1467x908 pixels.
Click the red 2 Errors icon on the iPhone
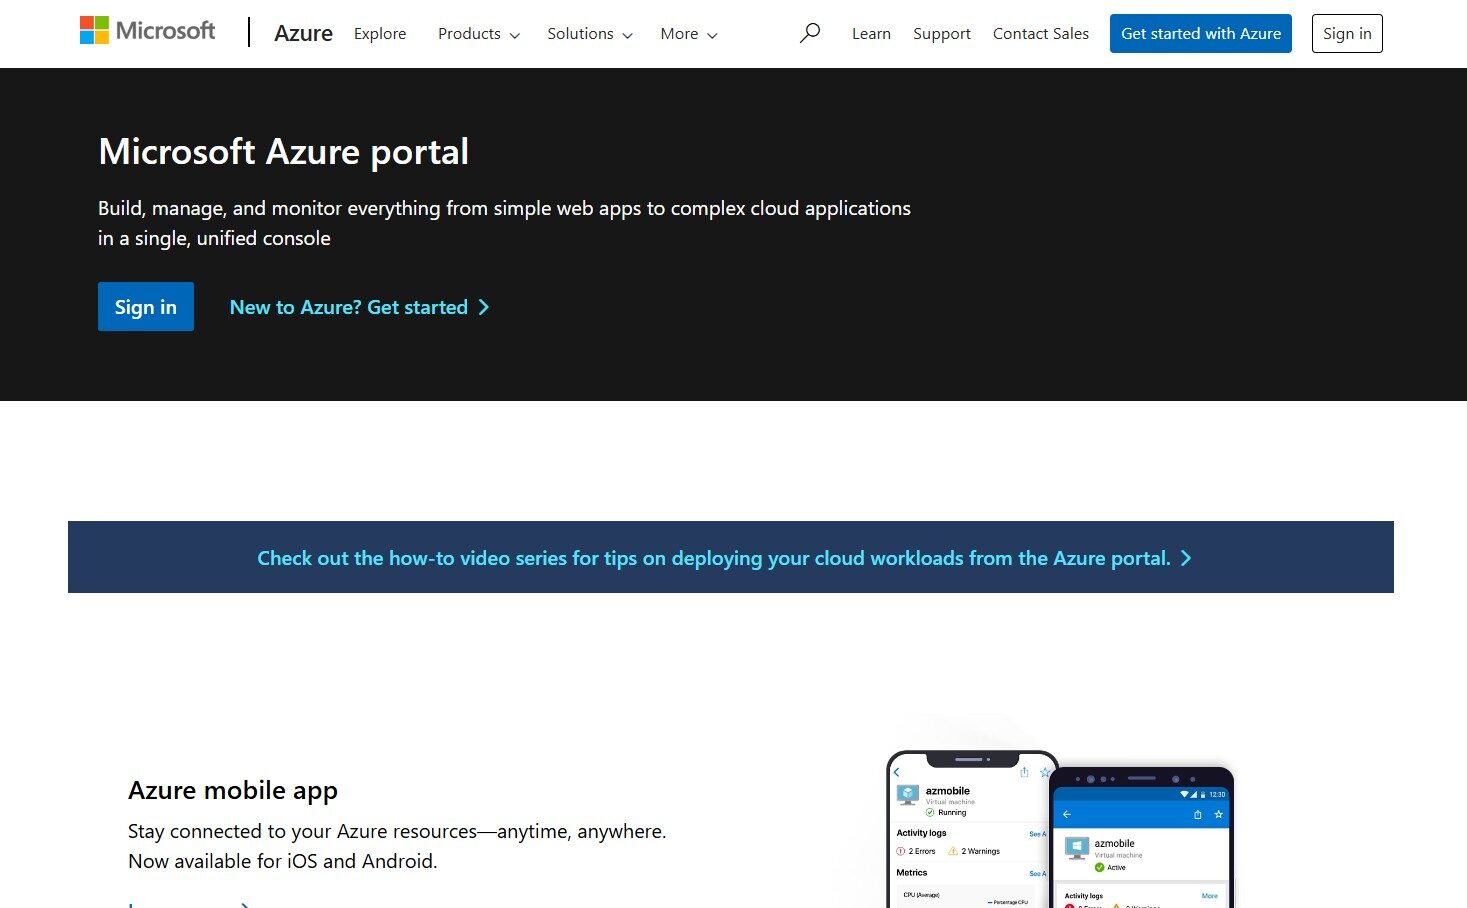[901, 851]
